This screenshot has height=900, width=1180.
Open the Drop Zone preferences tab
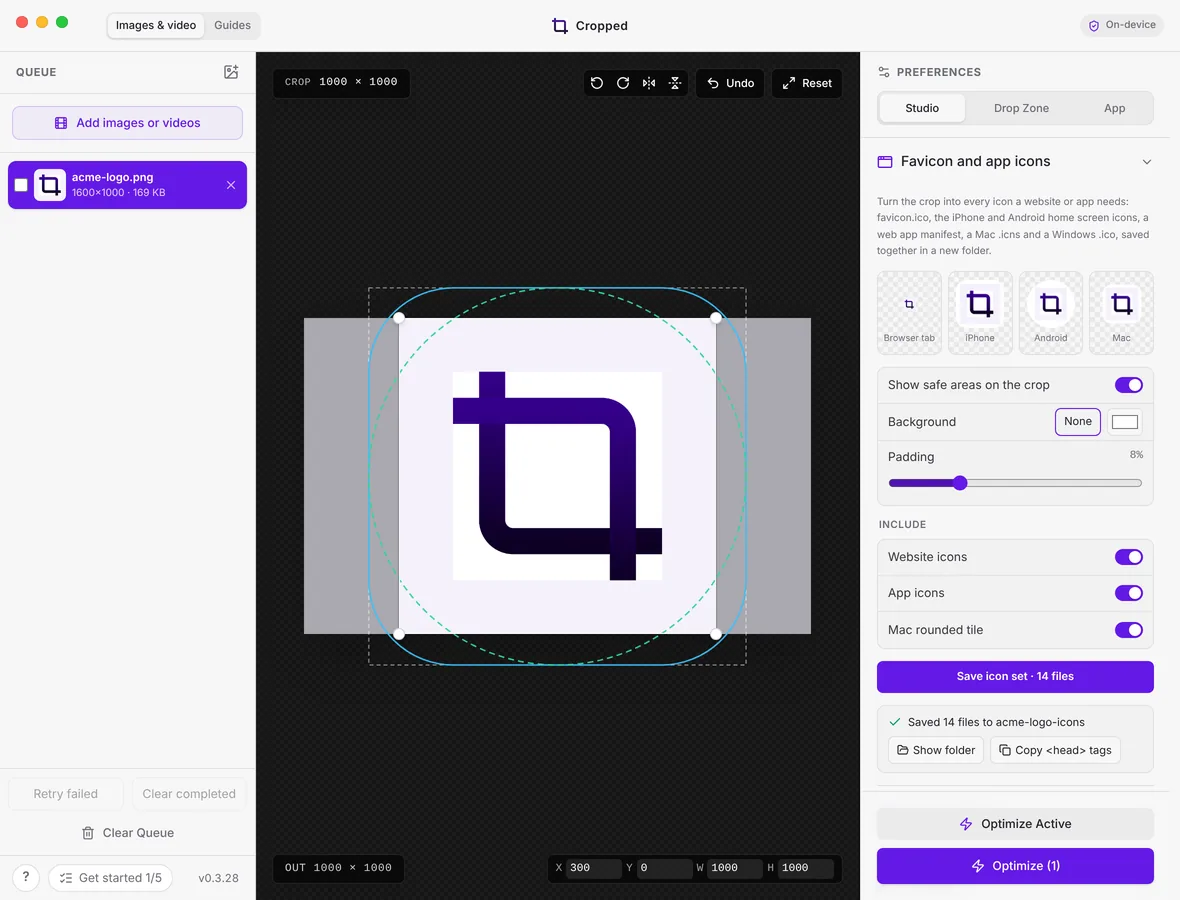(x=1020, y=108)
